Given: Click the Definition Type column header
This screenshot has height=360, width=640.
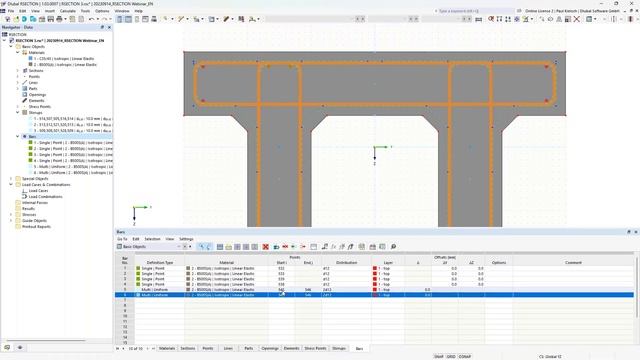Looking at the screenshot, I should 160,262.
